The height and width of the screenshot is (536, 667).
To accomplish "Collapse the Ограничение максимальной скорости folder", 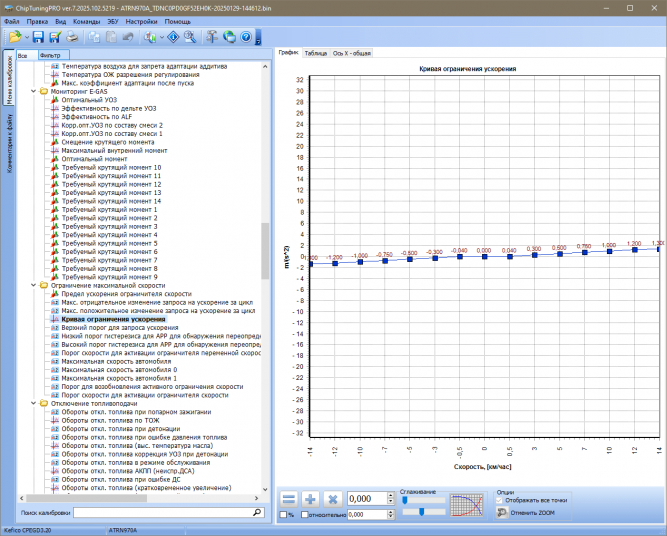I will (x=34, y=285).
